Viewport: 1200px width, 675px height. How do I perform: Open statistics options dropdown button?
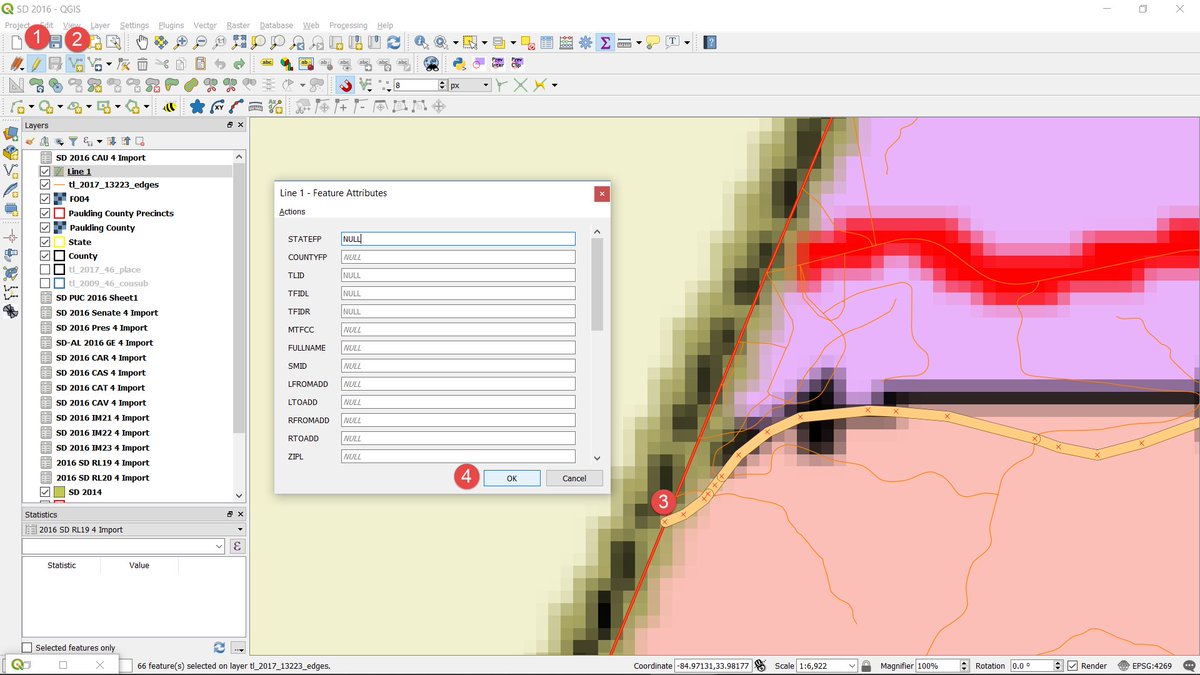(238, 648)
